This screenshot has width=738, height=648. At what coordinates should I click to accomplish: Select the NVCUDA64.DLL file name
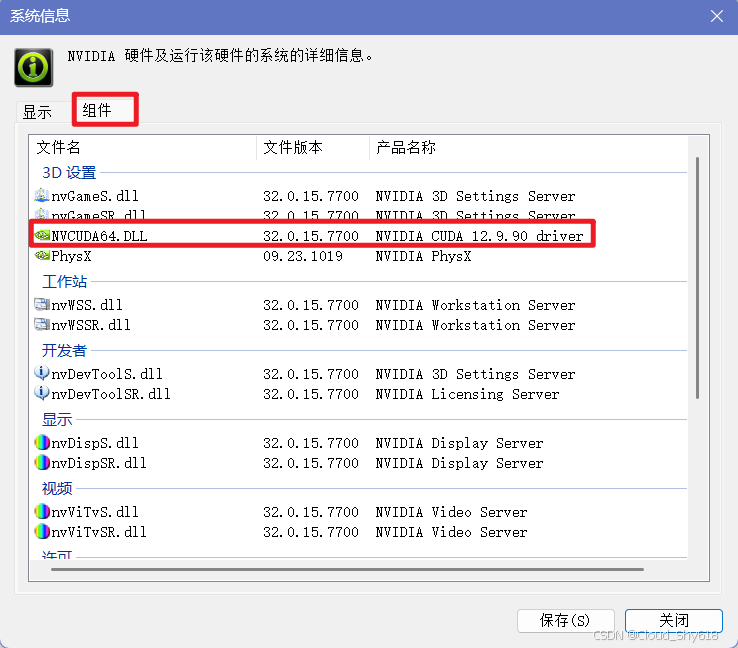coord(99,236)
